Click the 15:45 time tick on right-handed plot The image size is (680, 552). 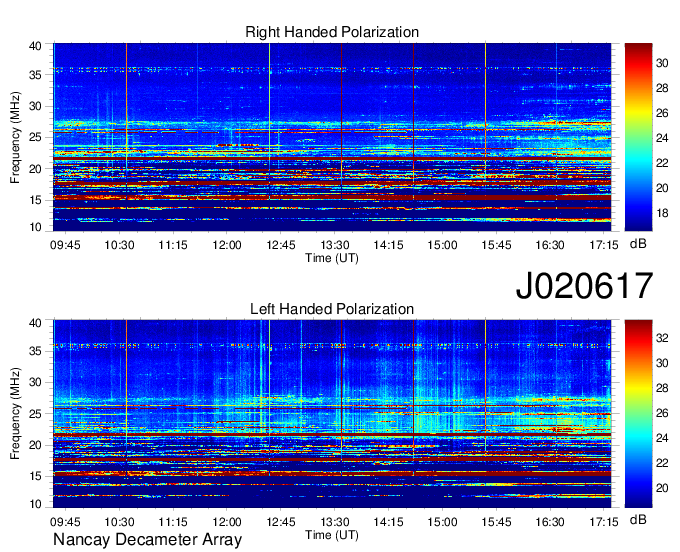[497, 245]
